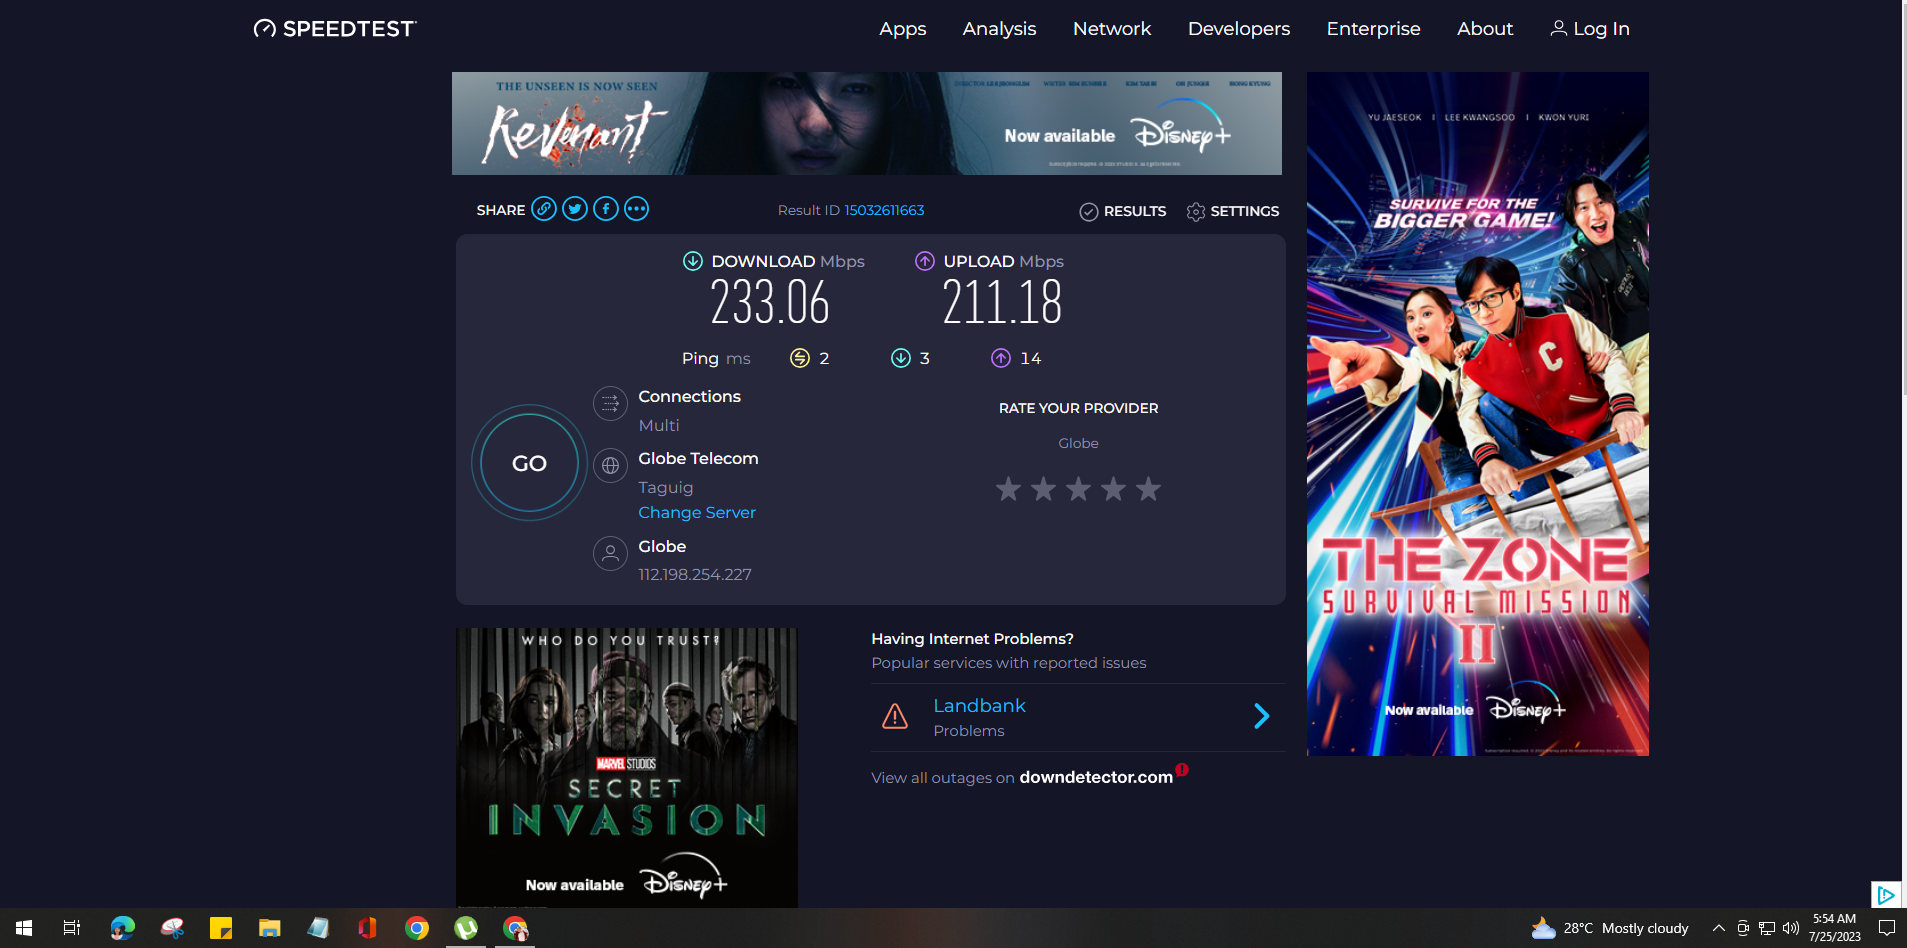The width and height of the screenshot is (1907, 948).
Task: Click the download arrow icon beside DOWNLOAD
Action: pyautogui.click(x=693, y=261)
